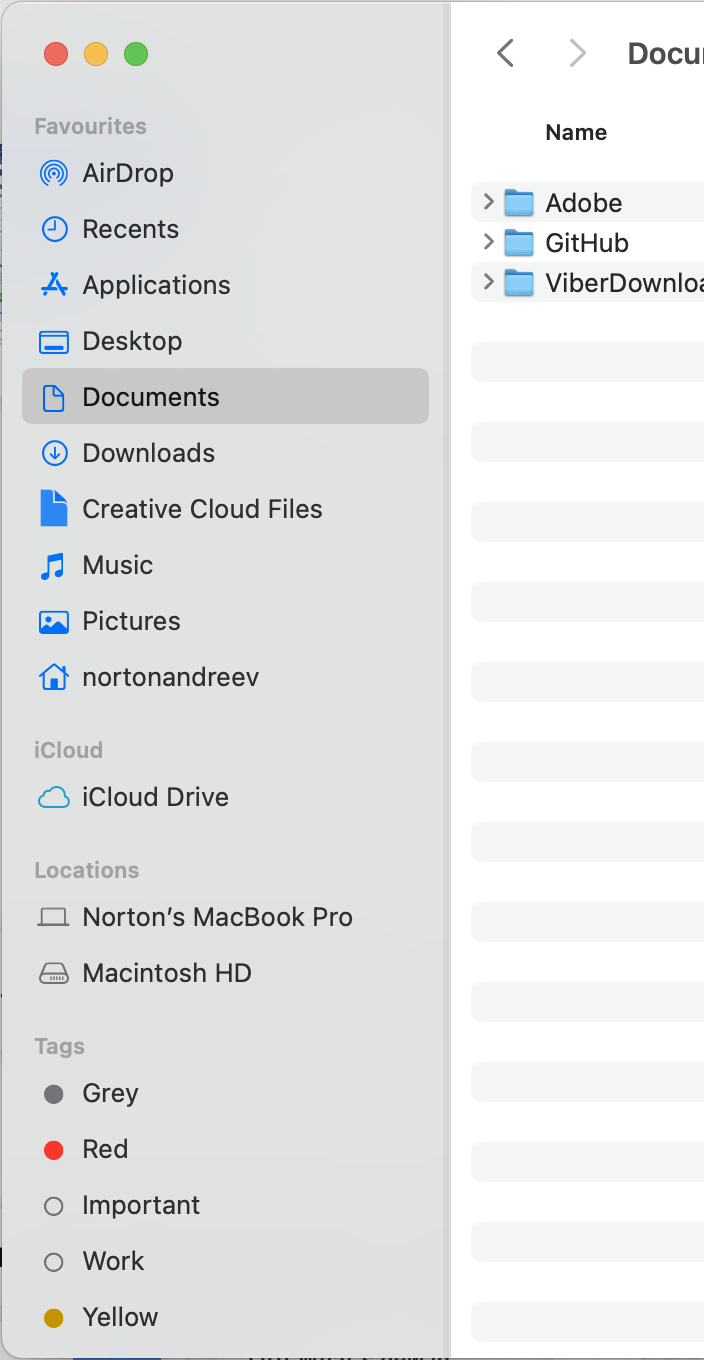Image resolution: width=704 pixels, height=1360 pixels.
Task: Click the nortonandreev home folder icon
Action: 54,677
